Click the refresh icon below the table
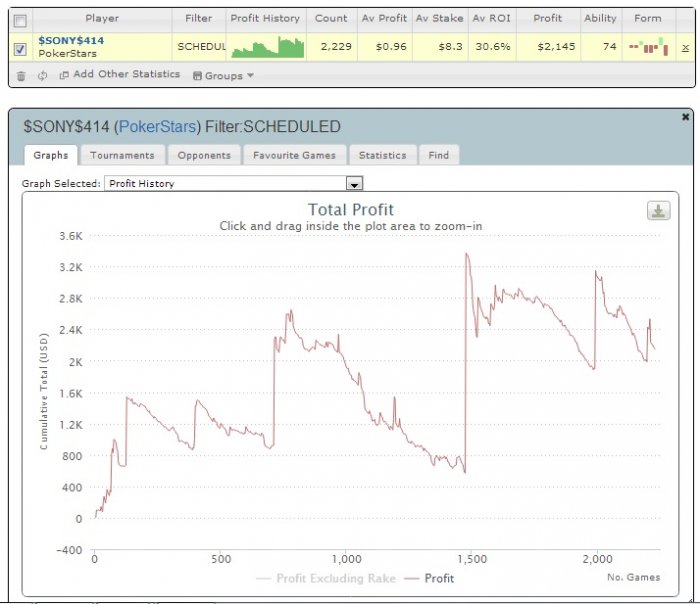Image resolution: width=700 pixels, height=604 pixels. tap(42, 76)
